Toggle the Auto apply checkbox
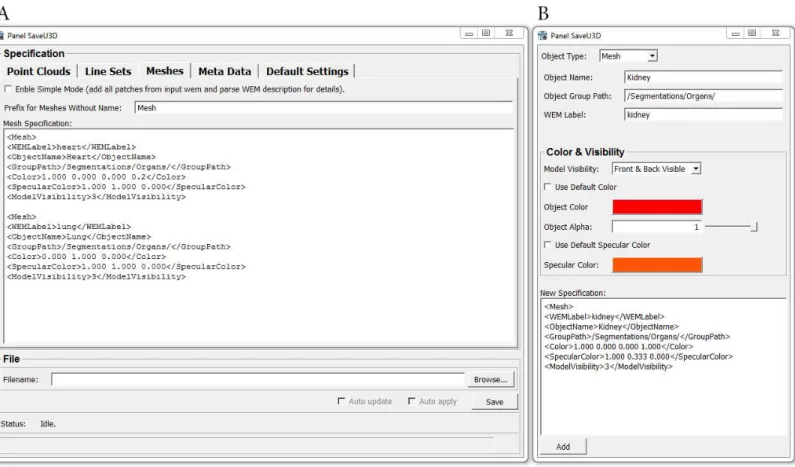The width and height of the screenshot is (795, 467). coord(412,401)
